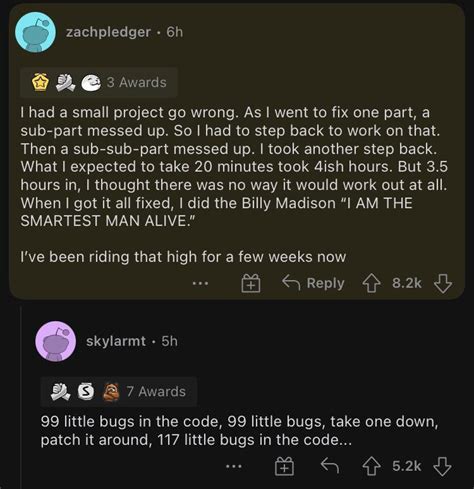This screenshot has width=474, height=489.
Task: Upvote skylarmt's comment
Action: 372,466
